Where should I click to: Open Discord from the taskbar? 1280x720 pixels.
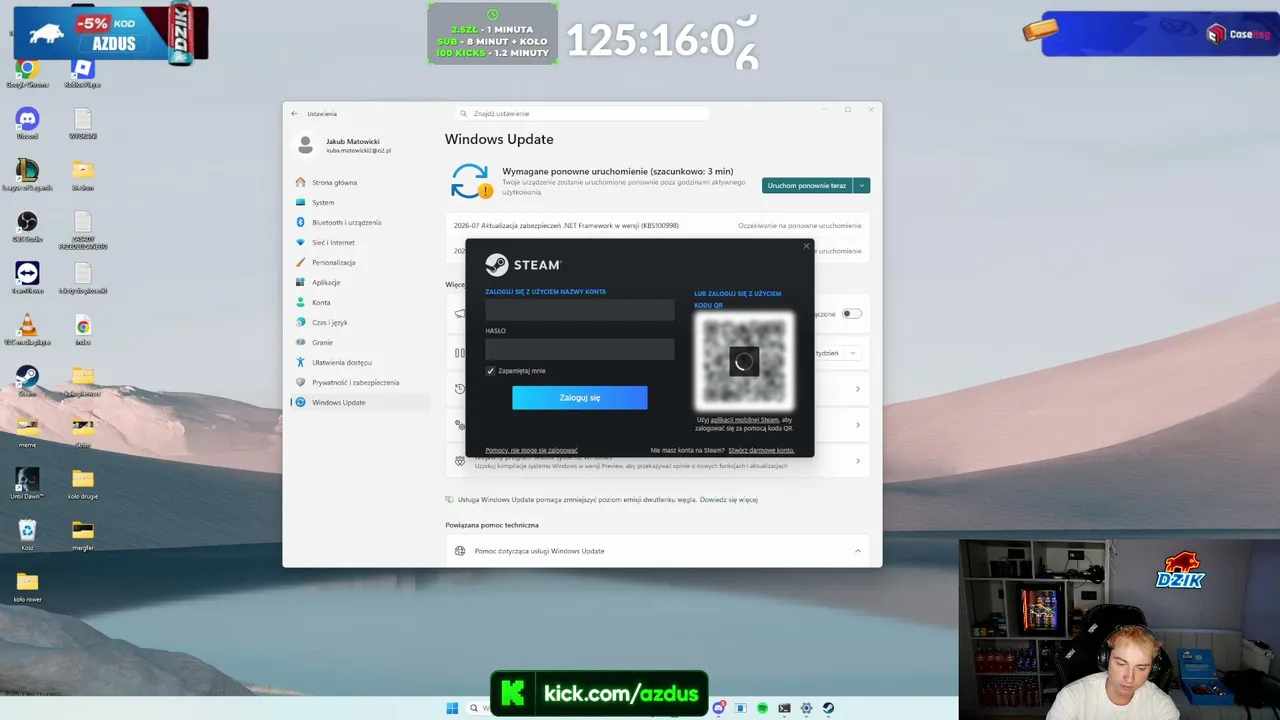click(719, 708)
